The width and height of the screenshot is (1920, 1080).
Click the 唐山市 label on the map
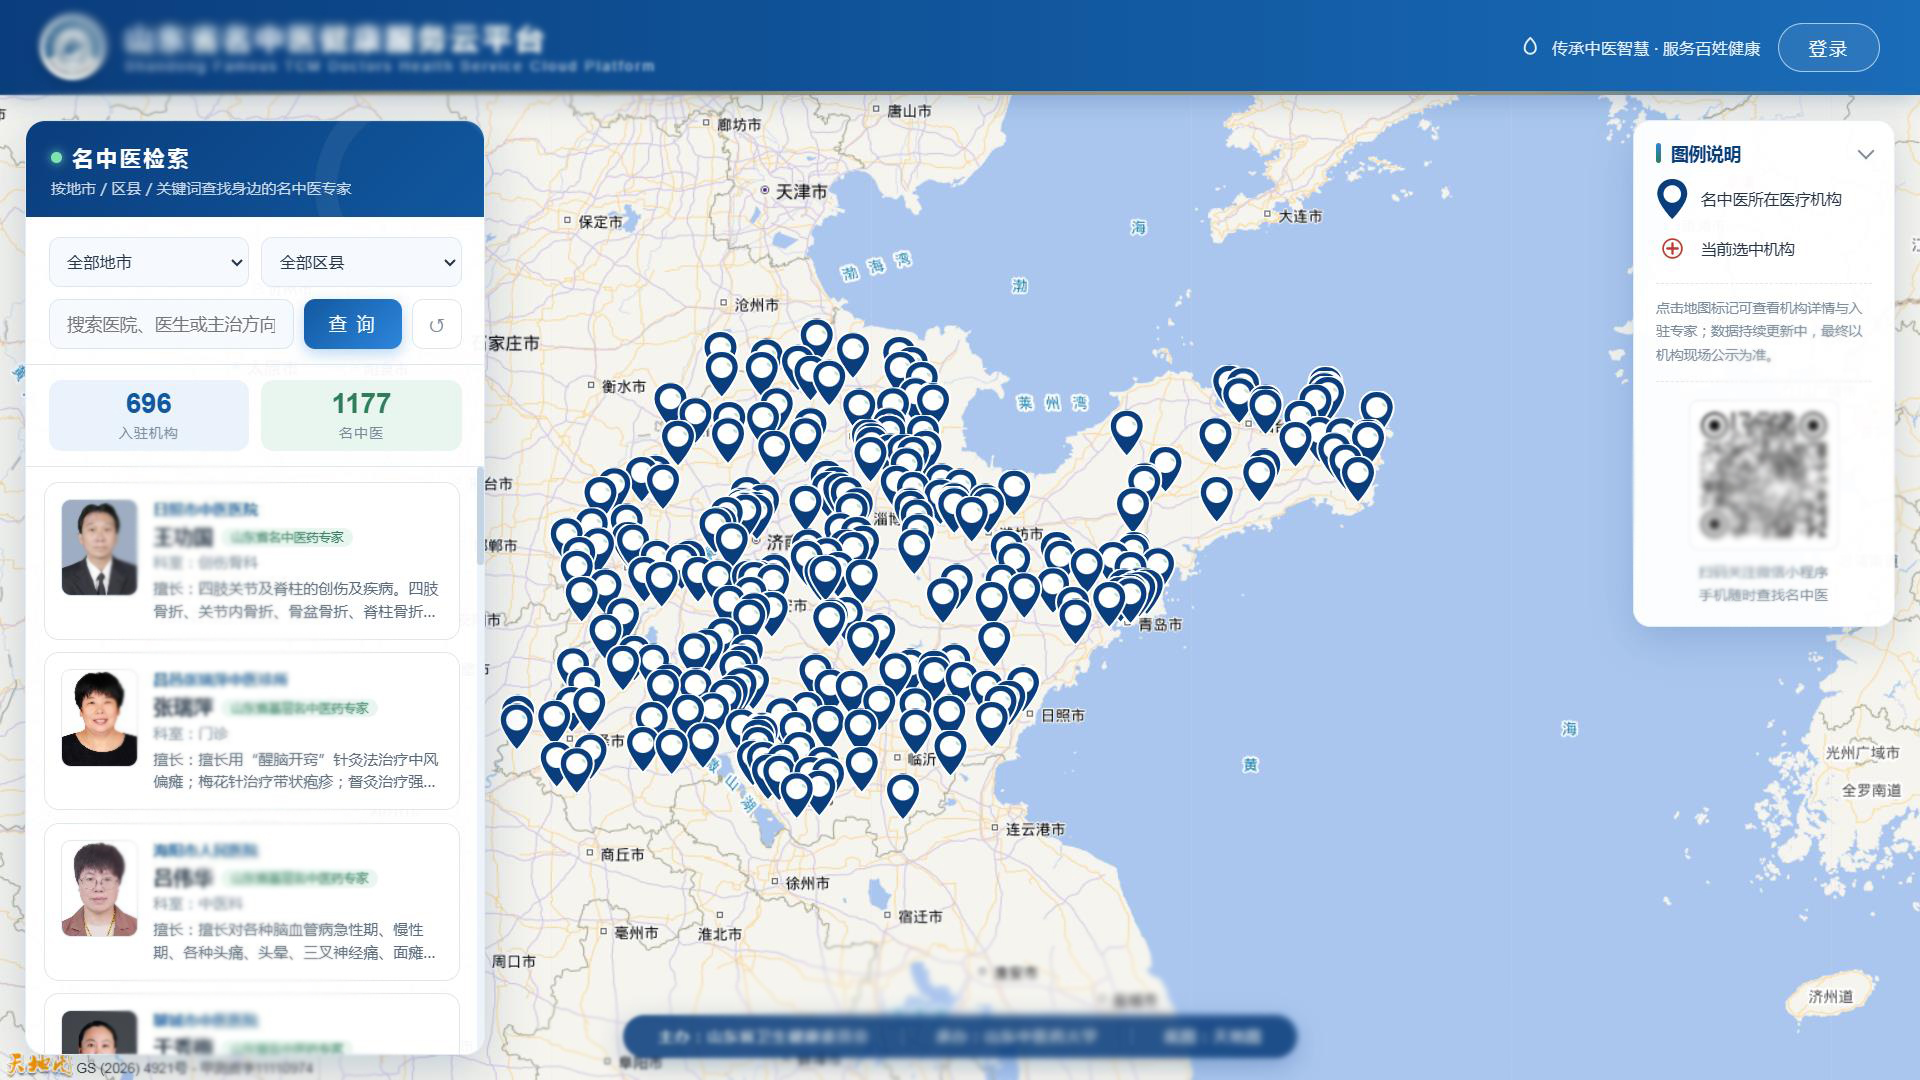click(909, 111)
